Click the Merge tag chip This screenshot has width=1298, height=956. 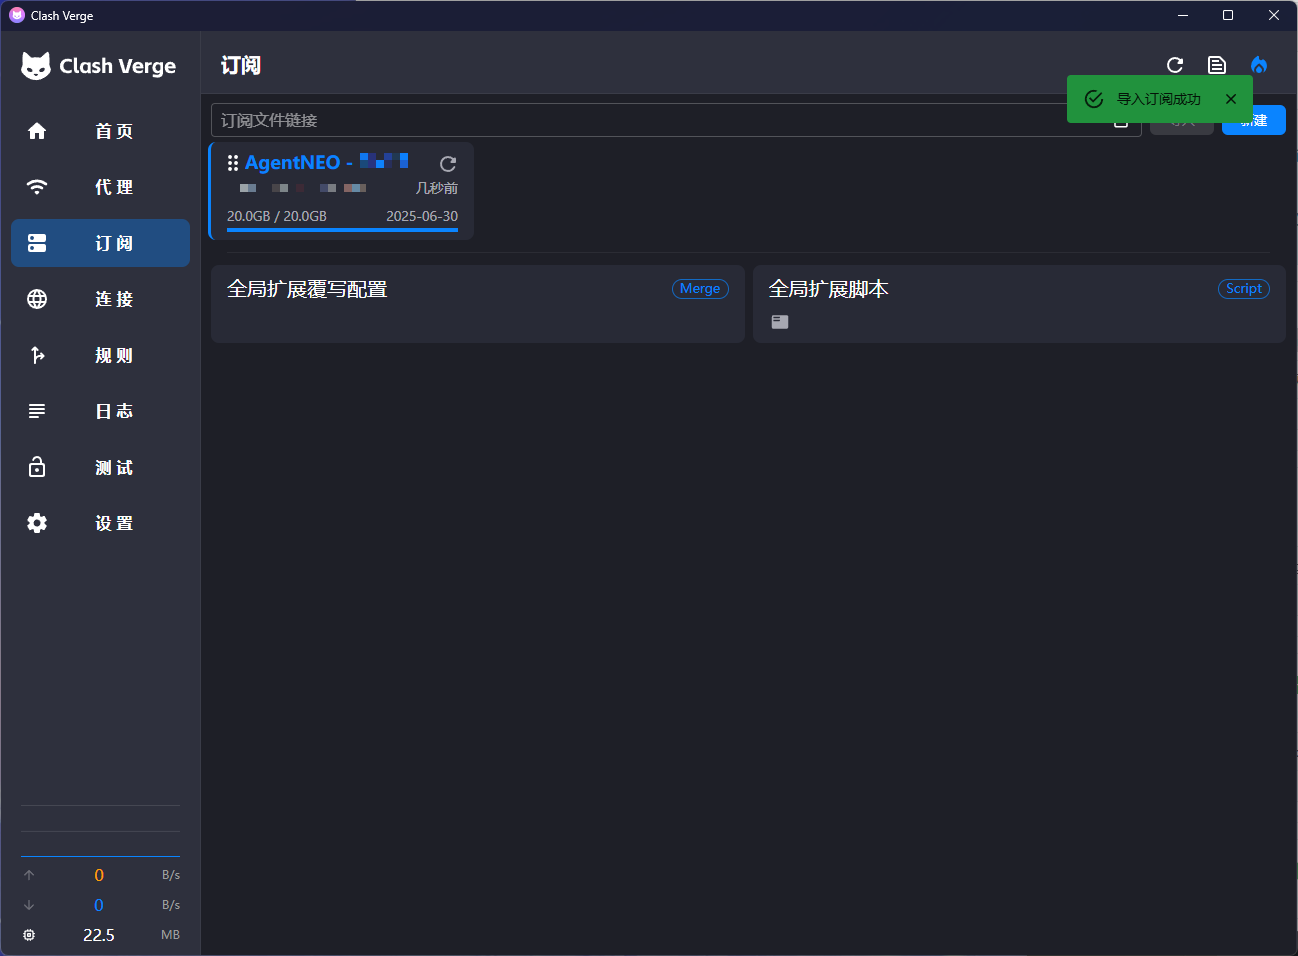(x=700, y=289)
